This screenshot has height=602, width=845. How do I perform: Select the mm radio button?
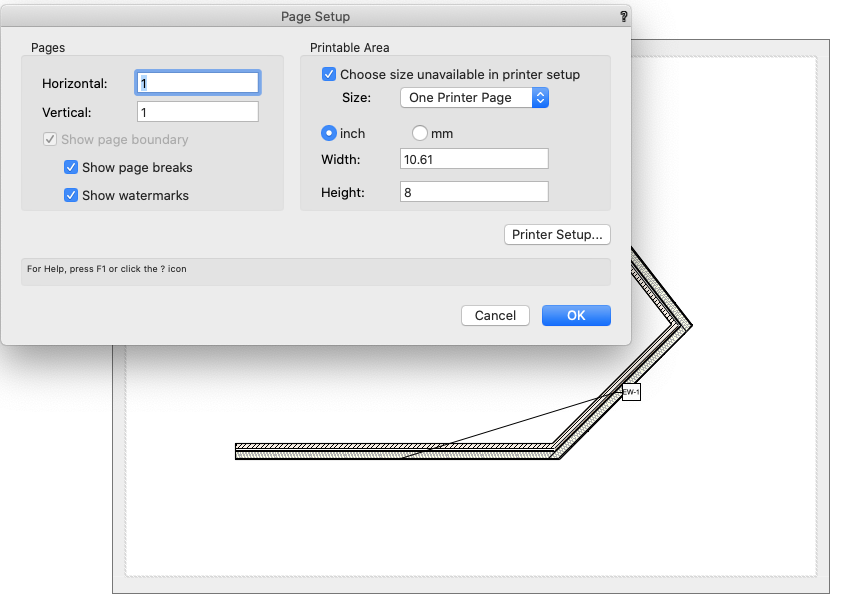[420, 132]
